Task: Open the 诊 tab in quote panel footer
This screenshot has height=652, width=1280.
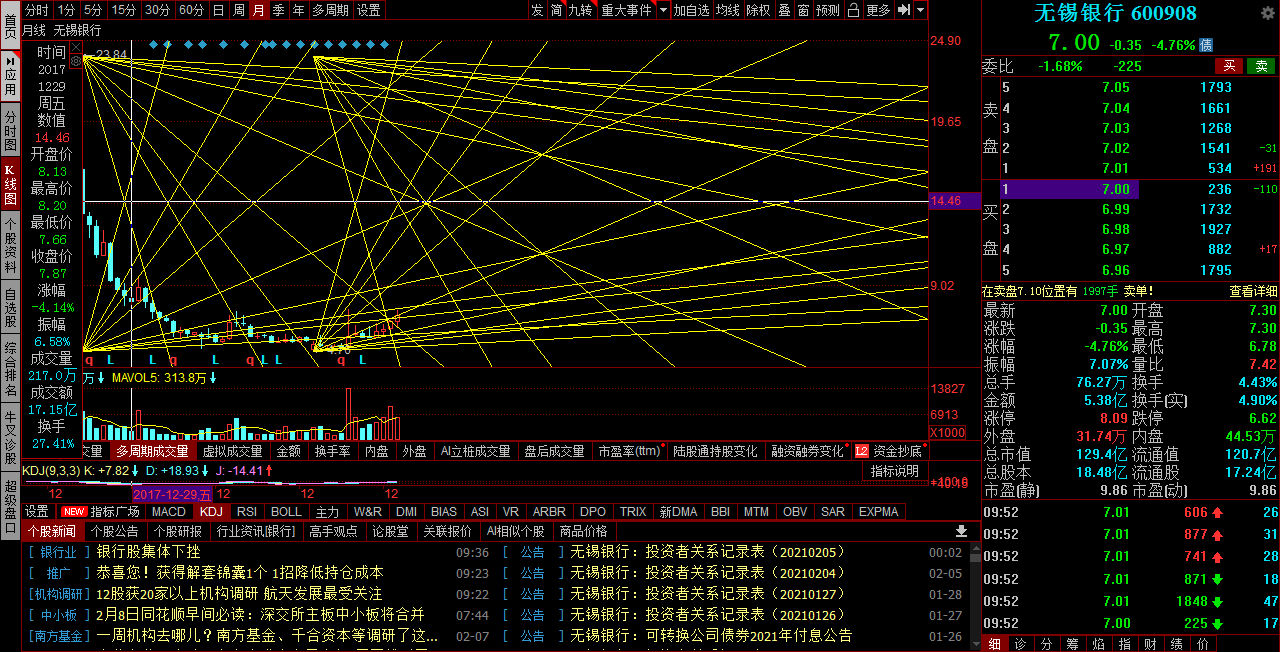Action: pyautogui.click(x=1019, y=644)
